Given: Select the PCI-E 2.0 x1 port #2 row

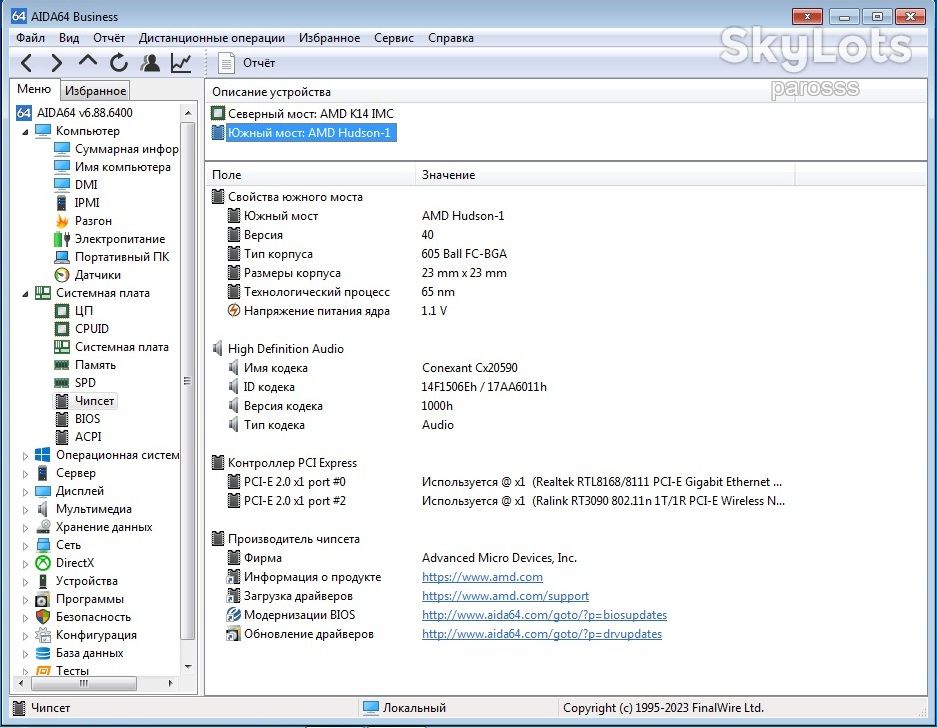Looking at the screenshot, I should 506,501.
